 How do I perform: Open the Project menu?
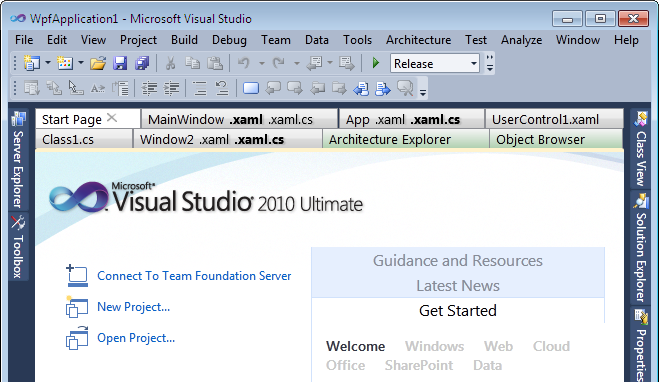(138, 40)
